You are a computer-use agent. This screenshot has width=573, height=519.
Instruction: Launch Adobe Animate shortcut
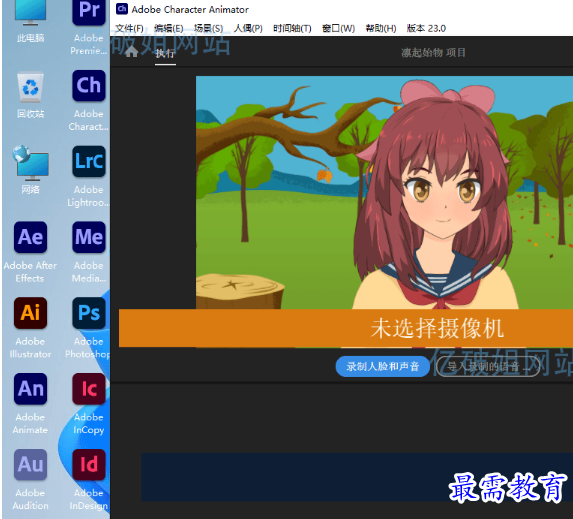(x=30, y=404)
